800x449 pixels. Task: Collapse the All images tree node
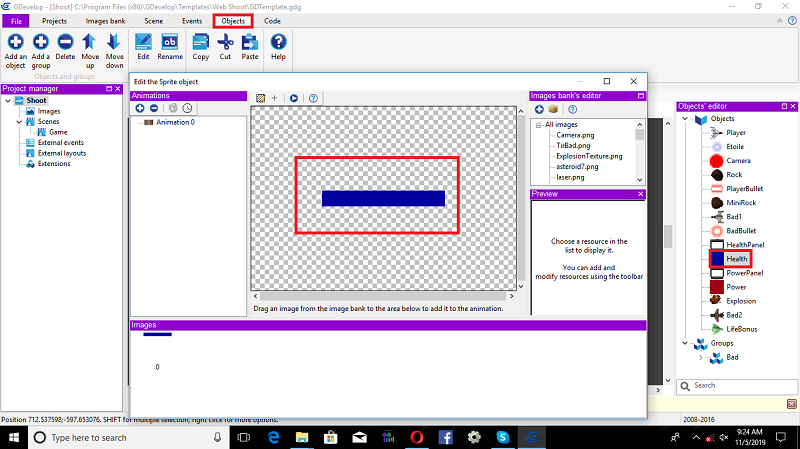click(538, 125)
